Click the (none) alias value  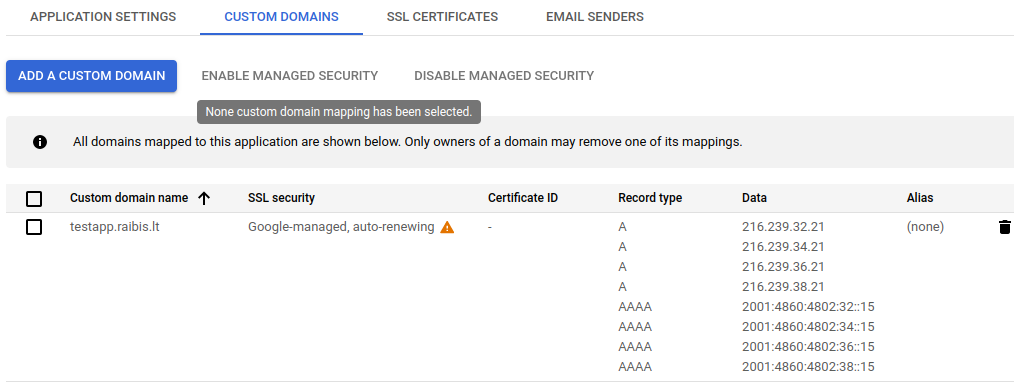click(x=925, y=227)
